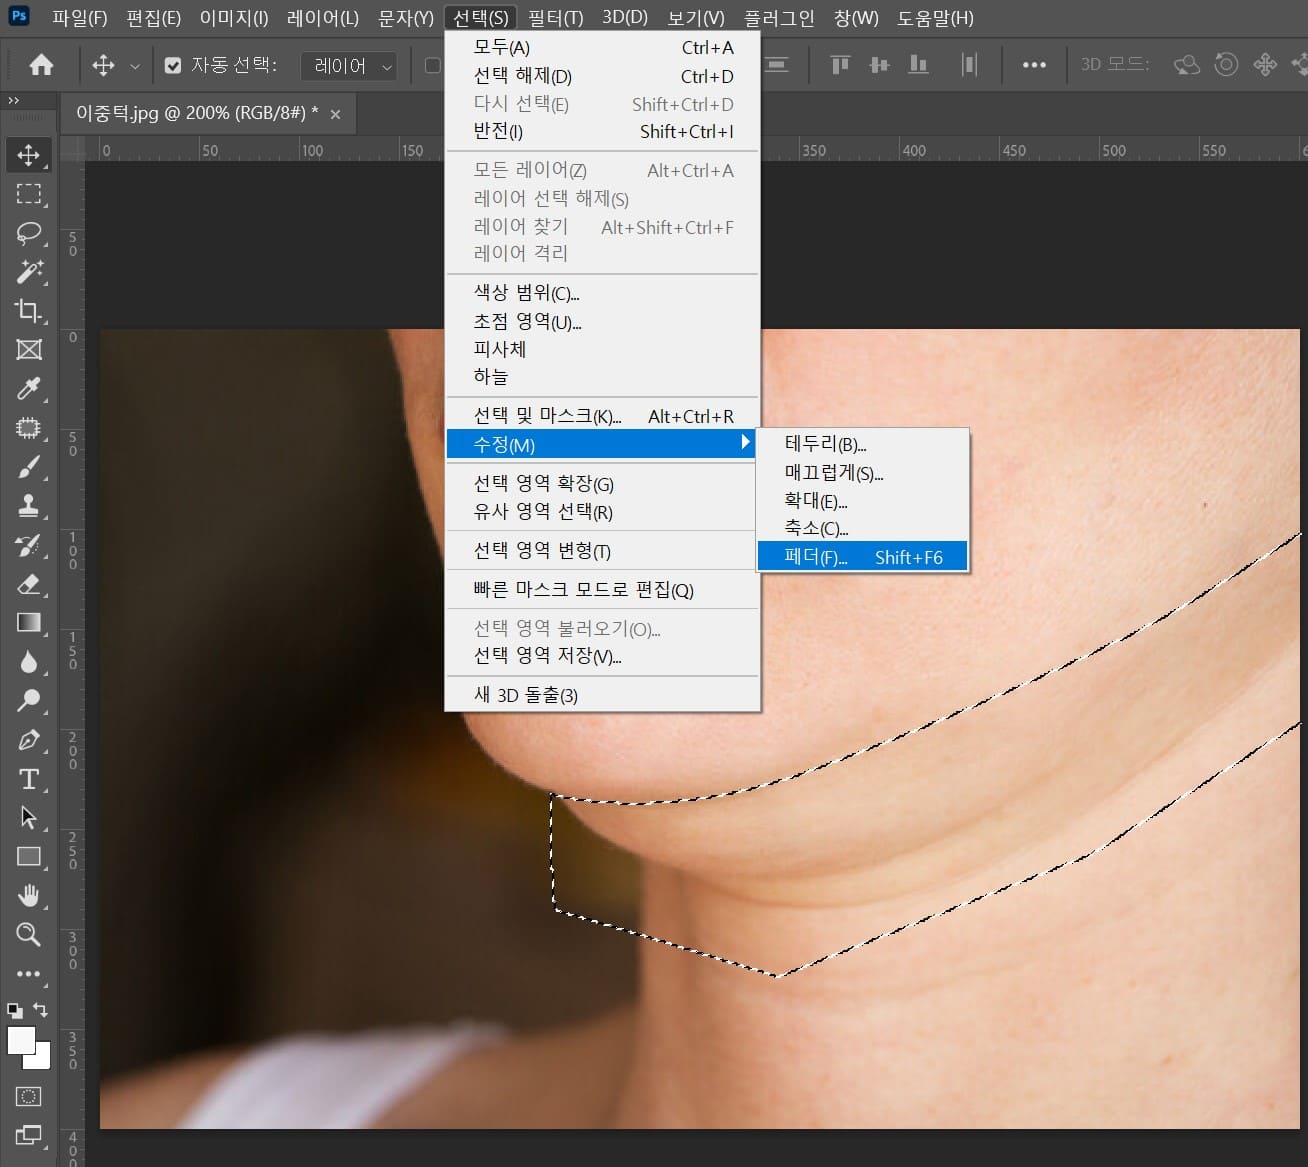Close the 이중턱.jpg document tab
This screenshot has height=1167, width=1308.
(x=335, y=114)
